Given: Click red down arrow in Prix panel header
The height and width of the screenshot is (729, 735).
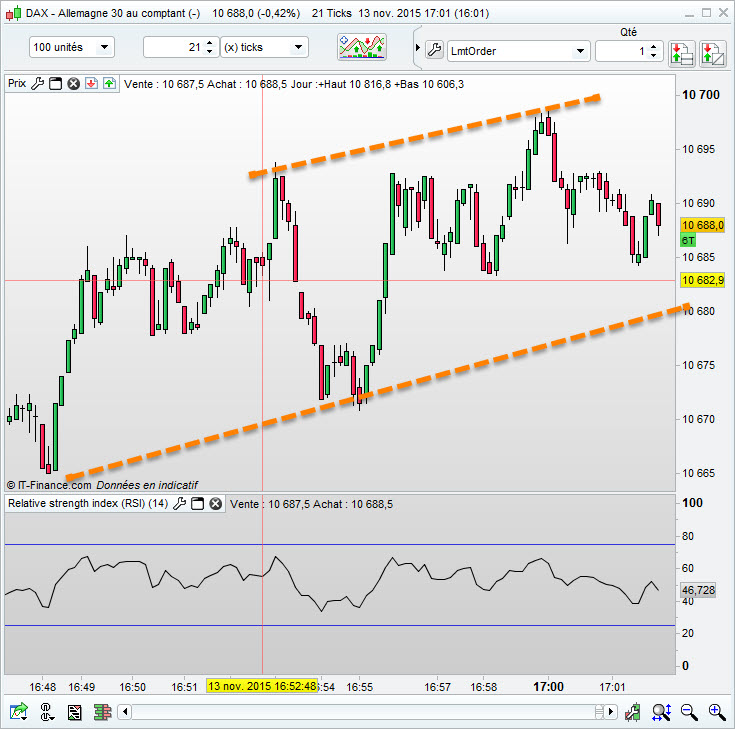Looking at the screenshot, I should point(91,84).
